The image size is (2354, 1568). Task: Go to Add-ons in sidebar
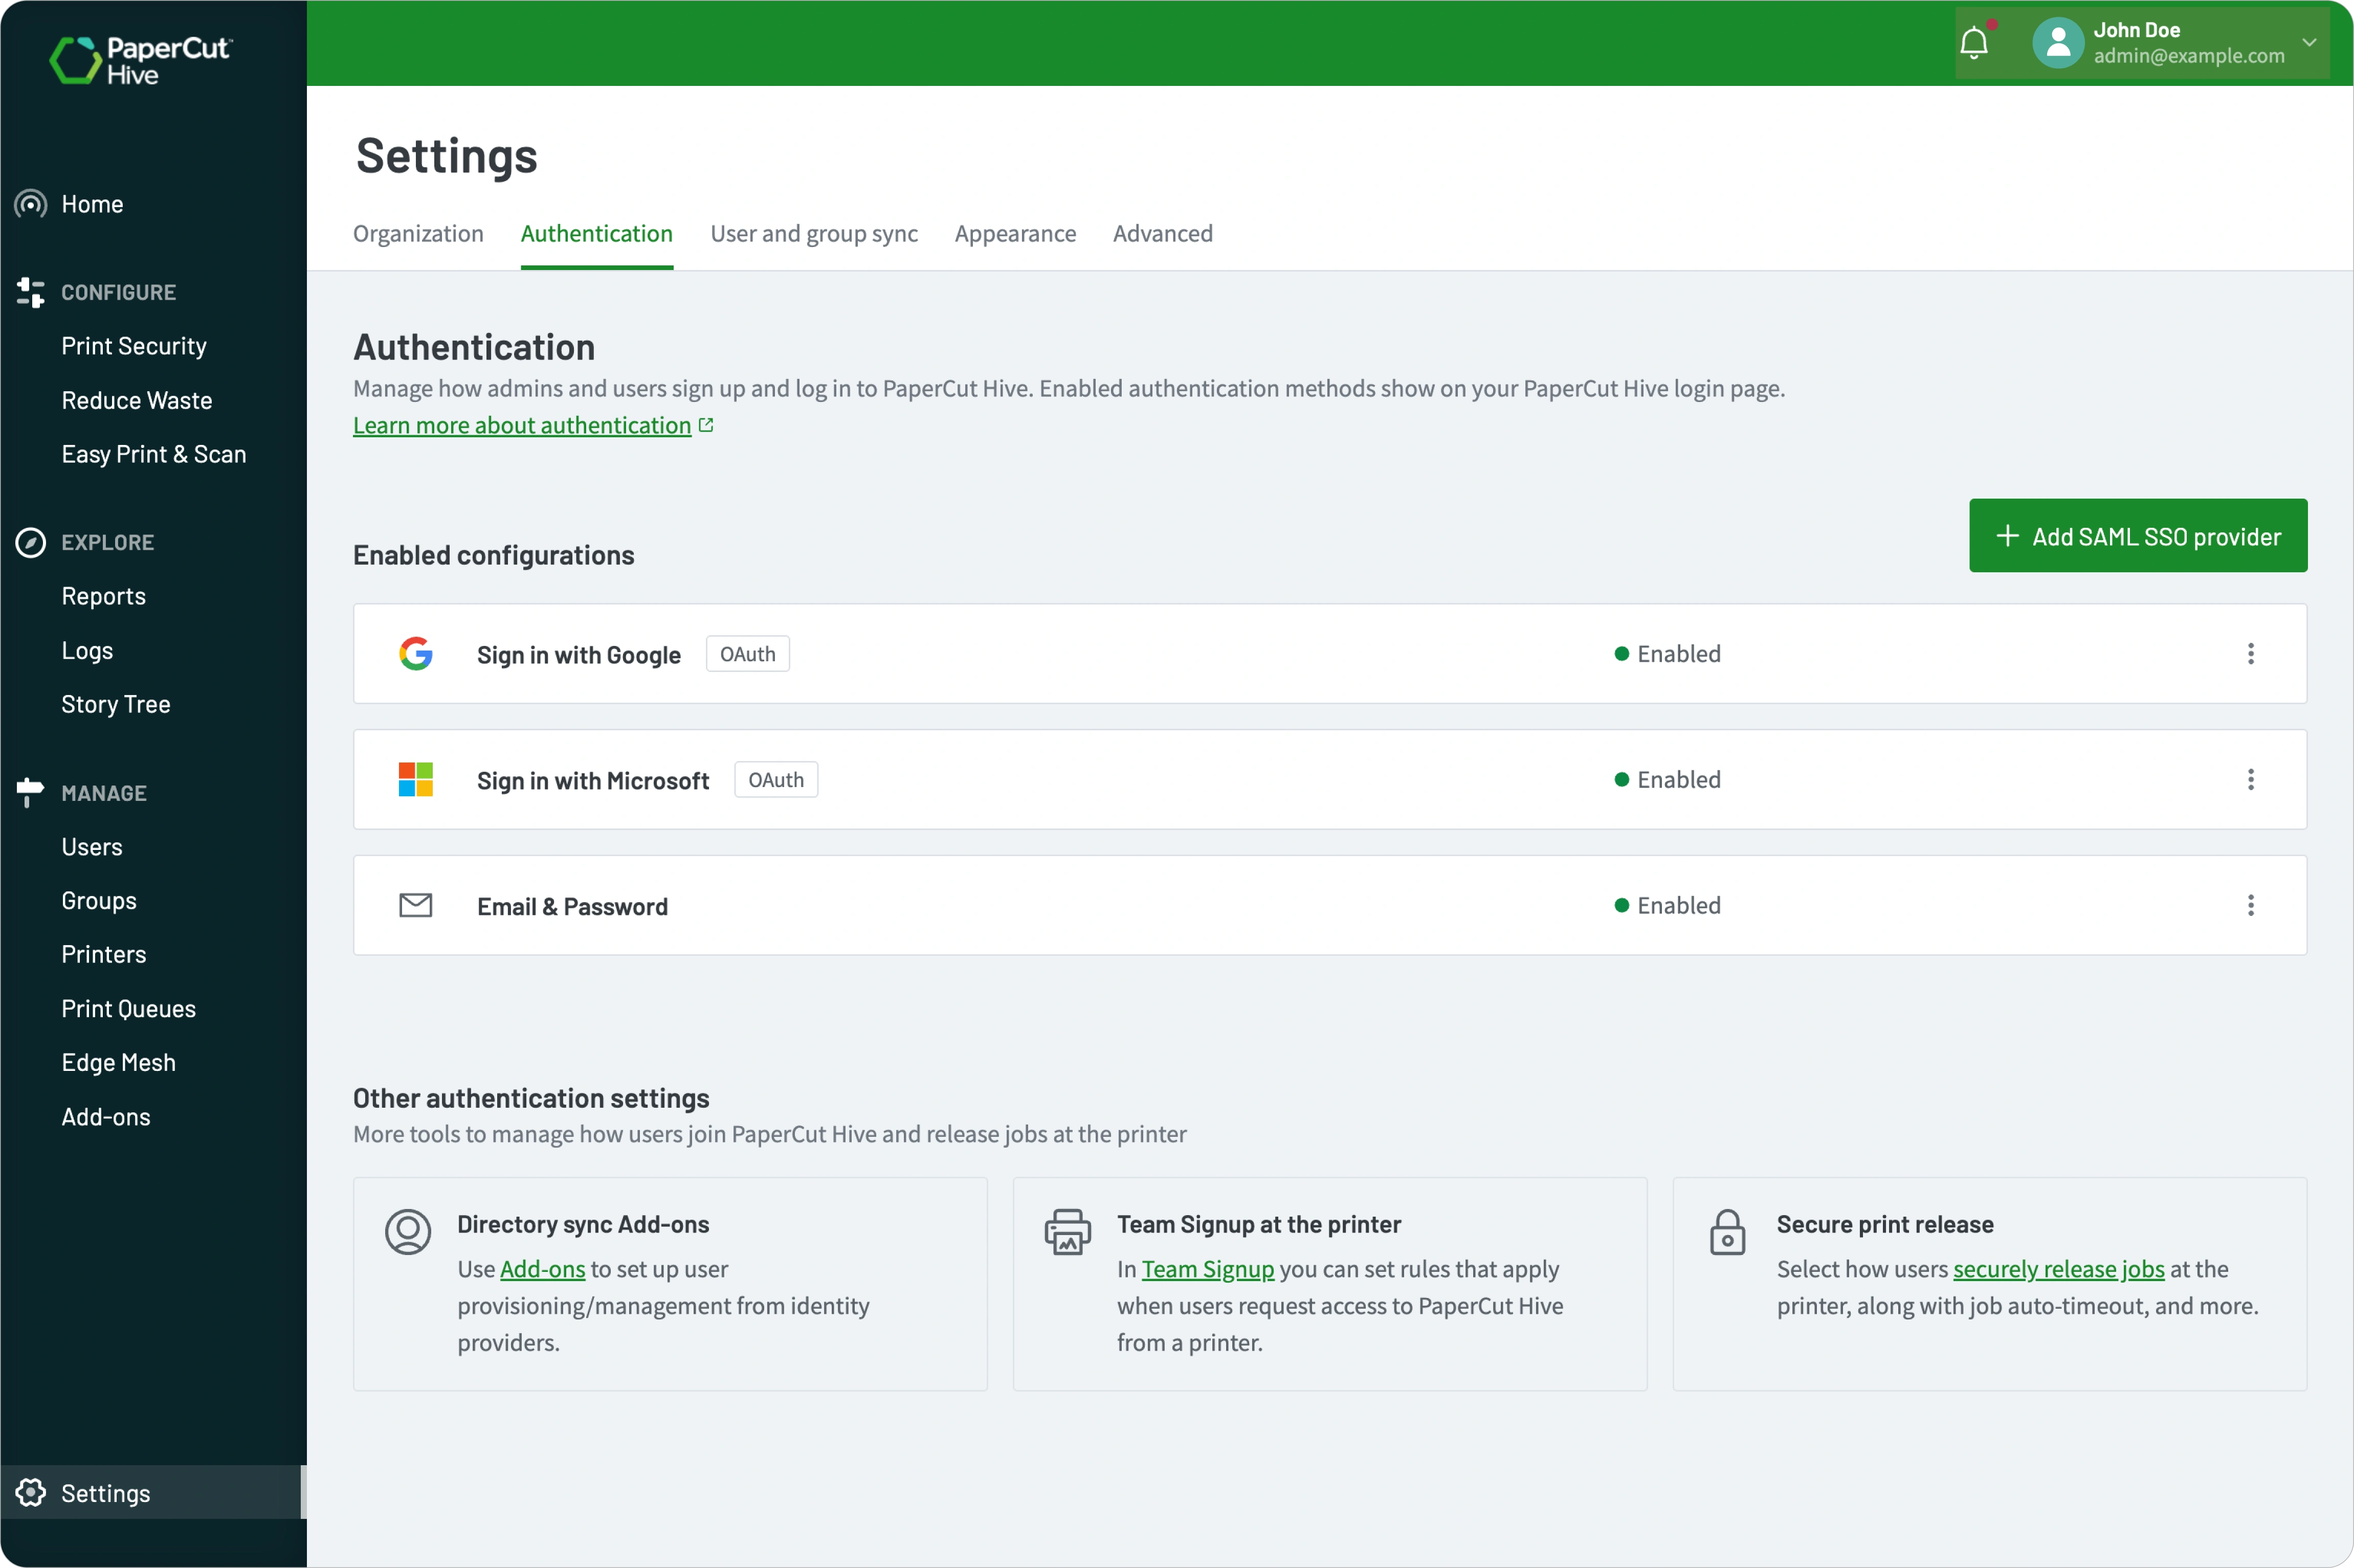coord(106,1117)
